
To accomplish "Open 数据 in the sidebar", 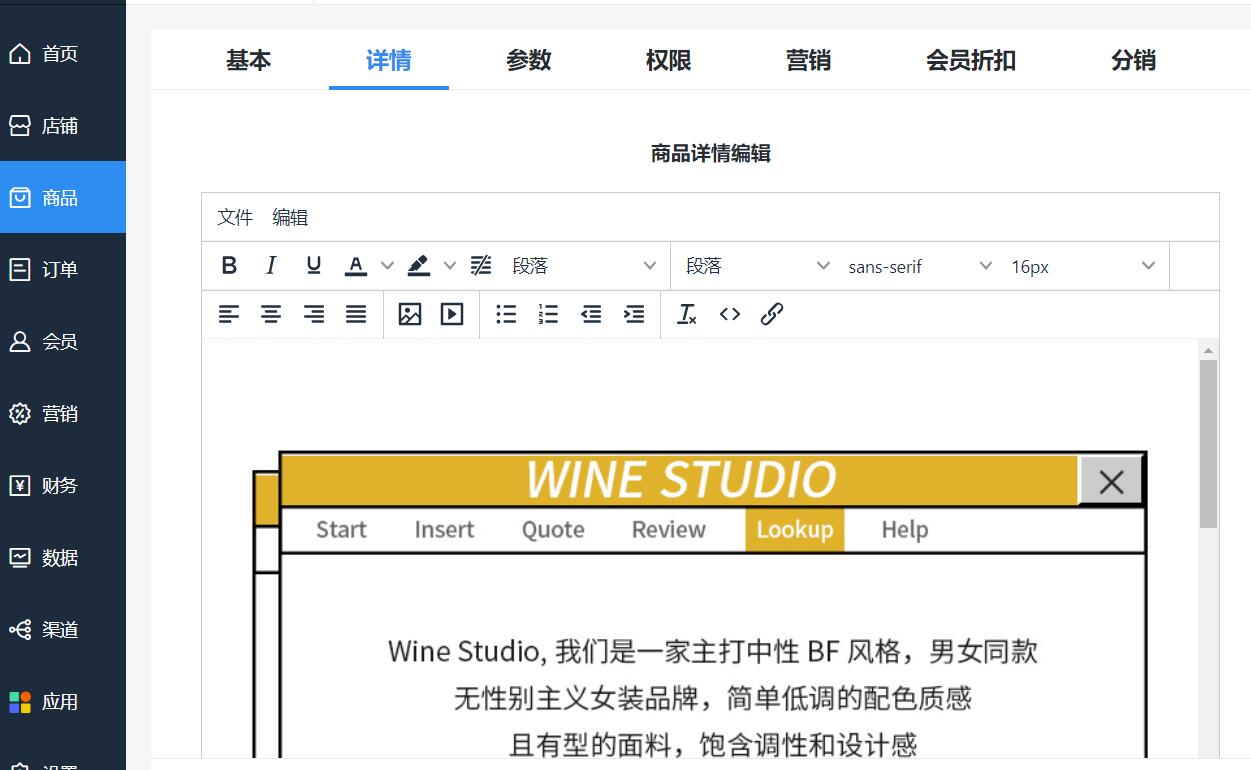I will [x=63, y=558].
